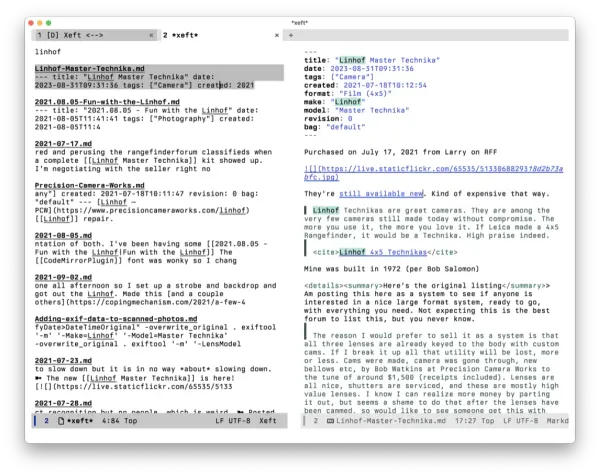Open result Linhof-Master-Technika.md
600x476 pixels.
90,68
